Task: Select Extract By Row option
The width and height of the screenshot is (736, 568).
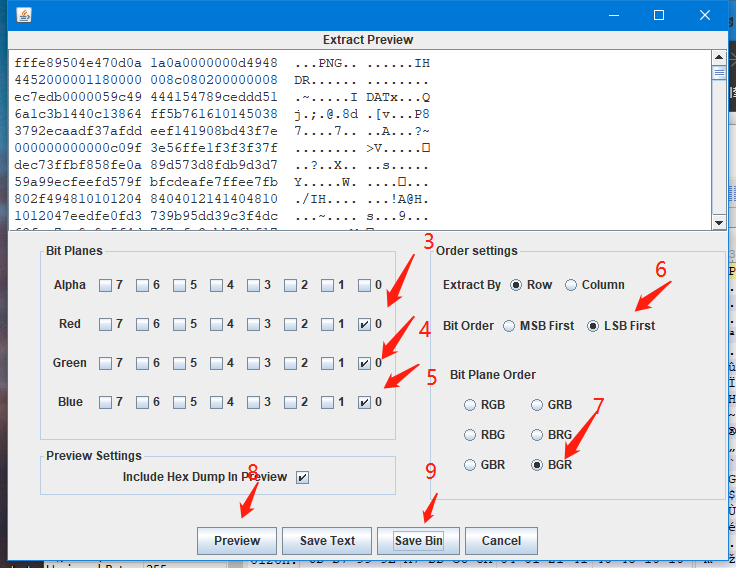Action: [516, 285]
